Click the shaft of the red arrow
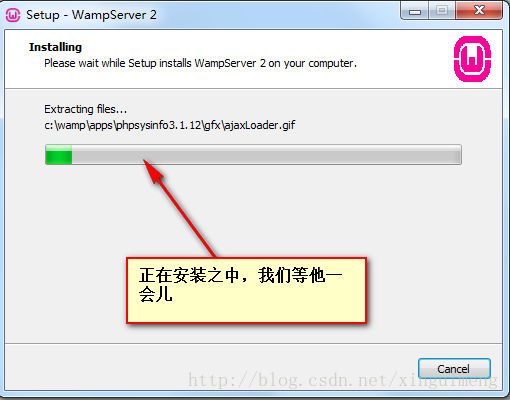Viewport: 510px width, 400px height. [x=187, y=219]
